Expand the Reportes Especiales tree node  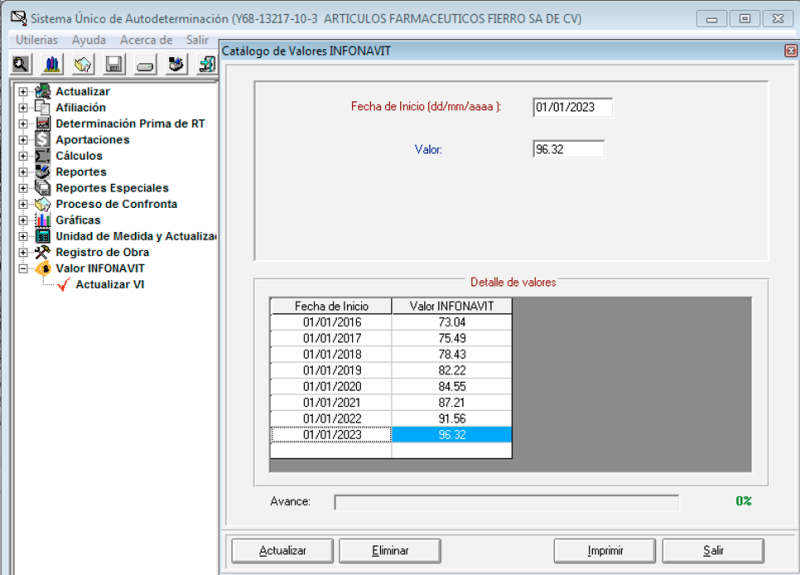pos(23,188)
